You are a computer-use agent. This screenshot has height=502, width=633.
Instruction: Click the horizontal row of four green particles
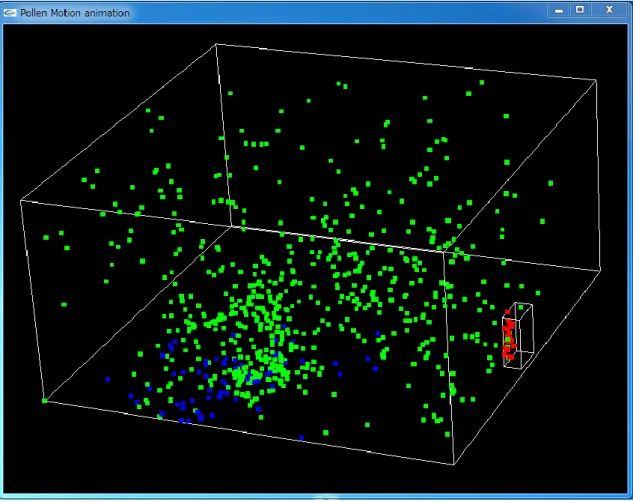click(x=256, y=144)
